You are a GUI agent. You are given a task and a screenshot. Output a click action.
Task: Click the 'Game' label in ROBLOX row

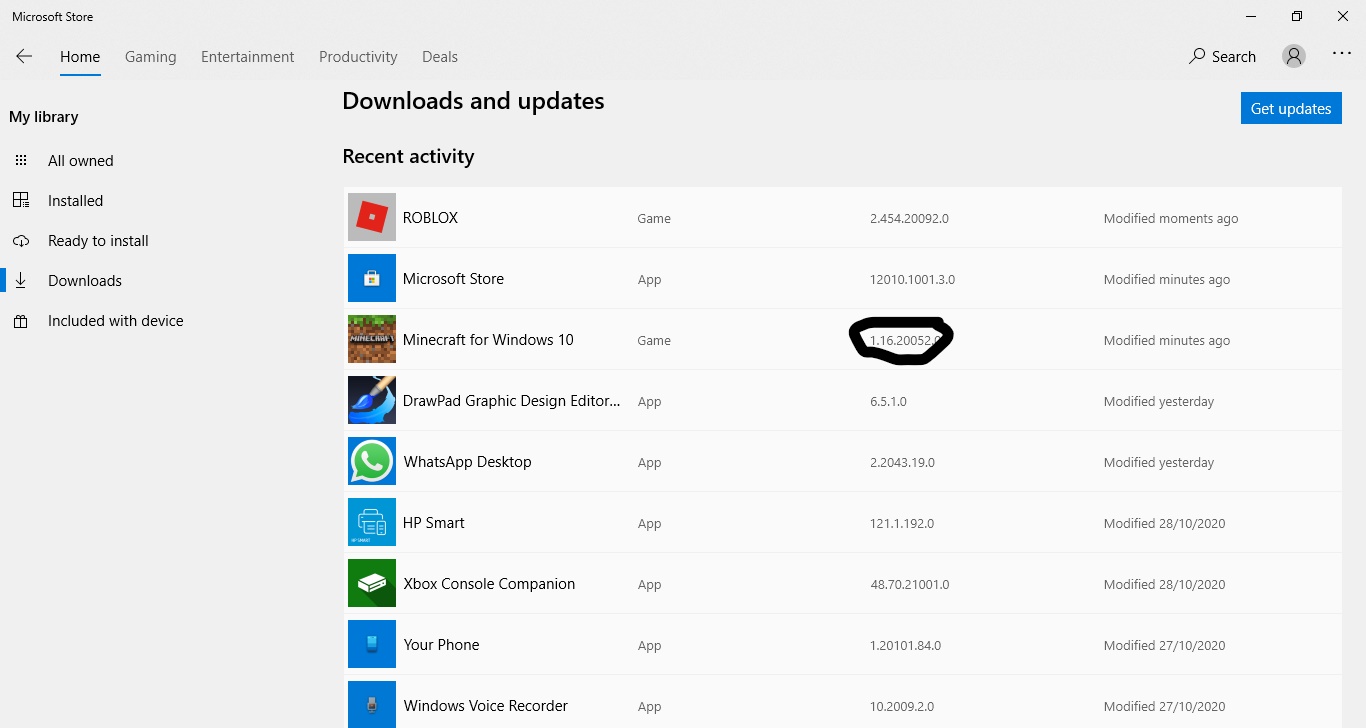(654, 218)
